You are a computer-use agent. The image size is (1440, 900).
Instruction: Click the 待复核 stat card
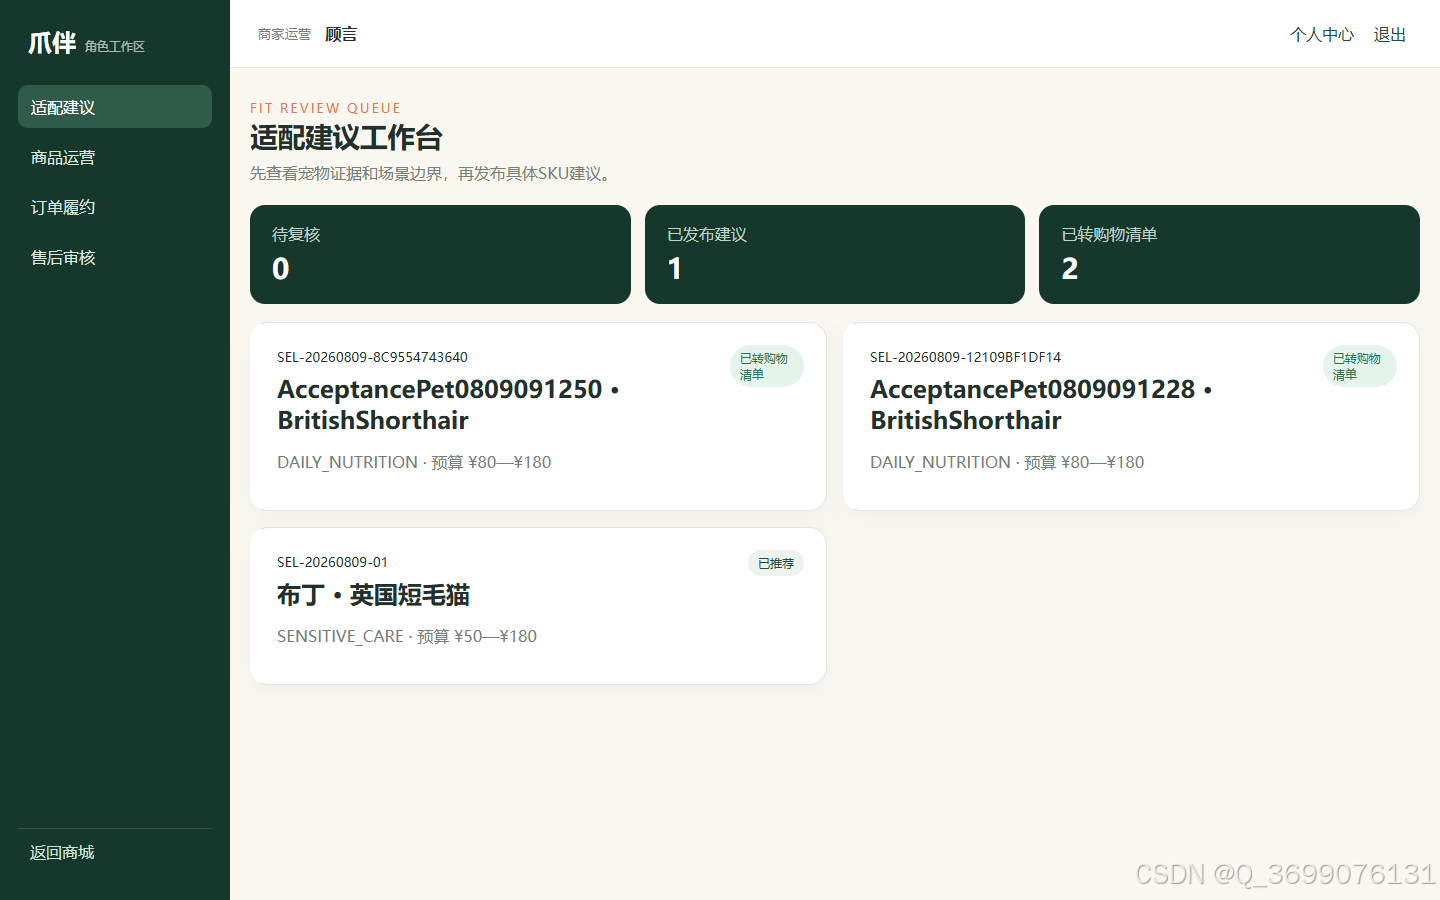coord(440,254)
